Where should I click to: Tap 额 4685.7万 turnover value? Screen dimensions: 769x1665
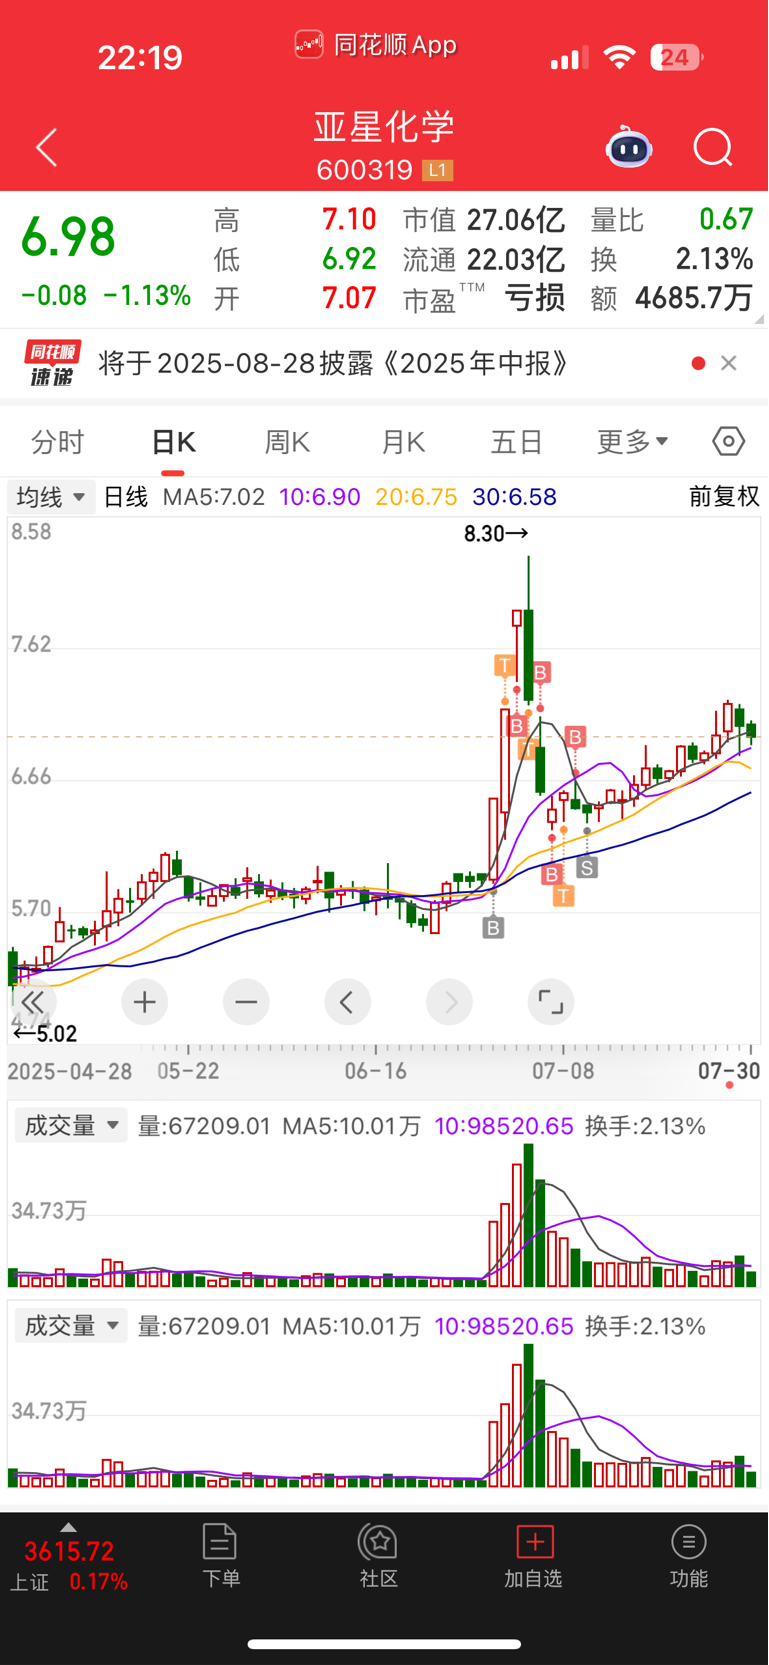pyautogui.click(x=672, y=298)
